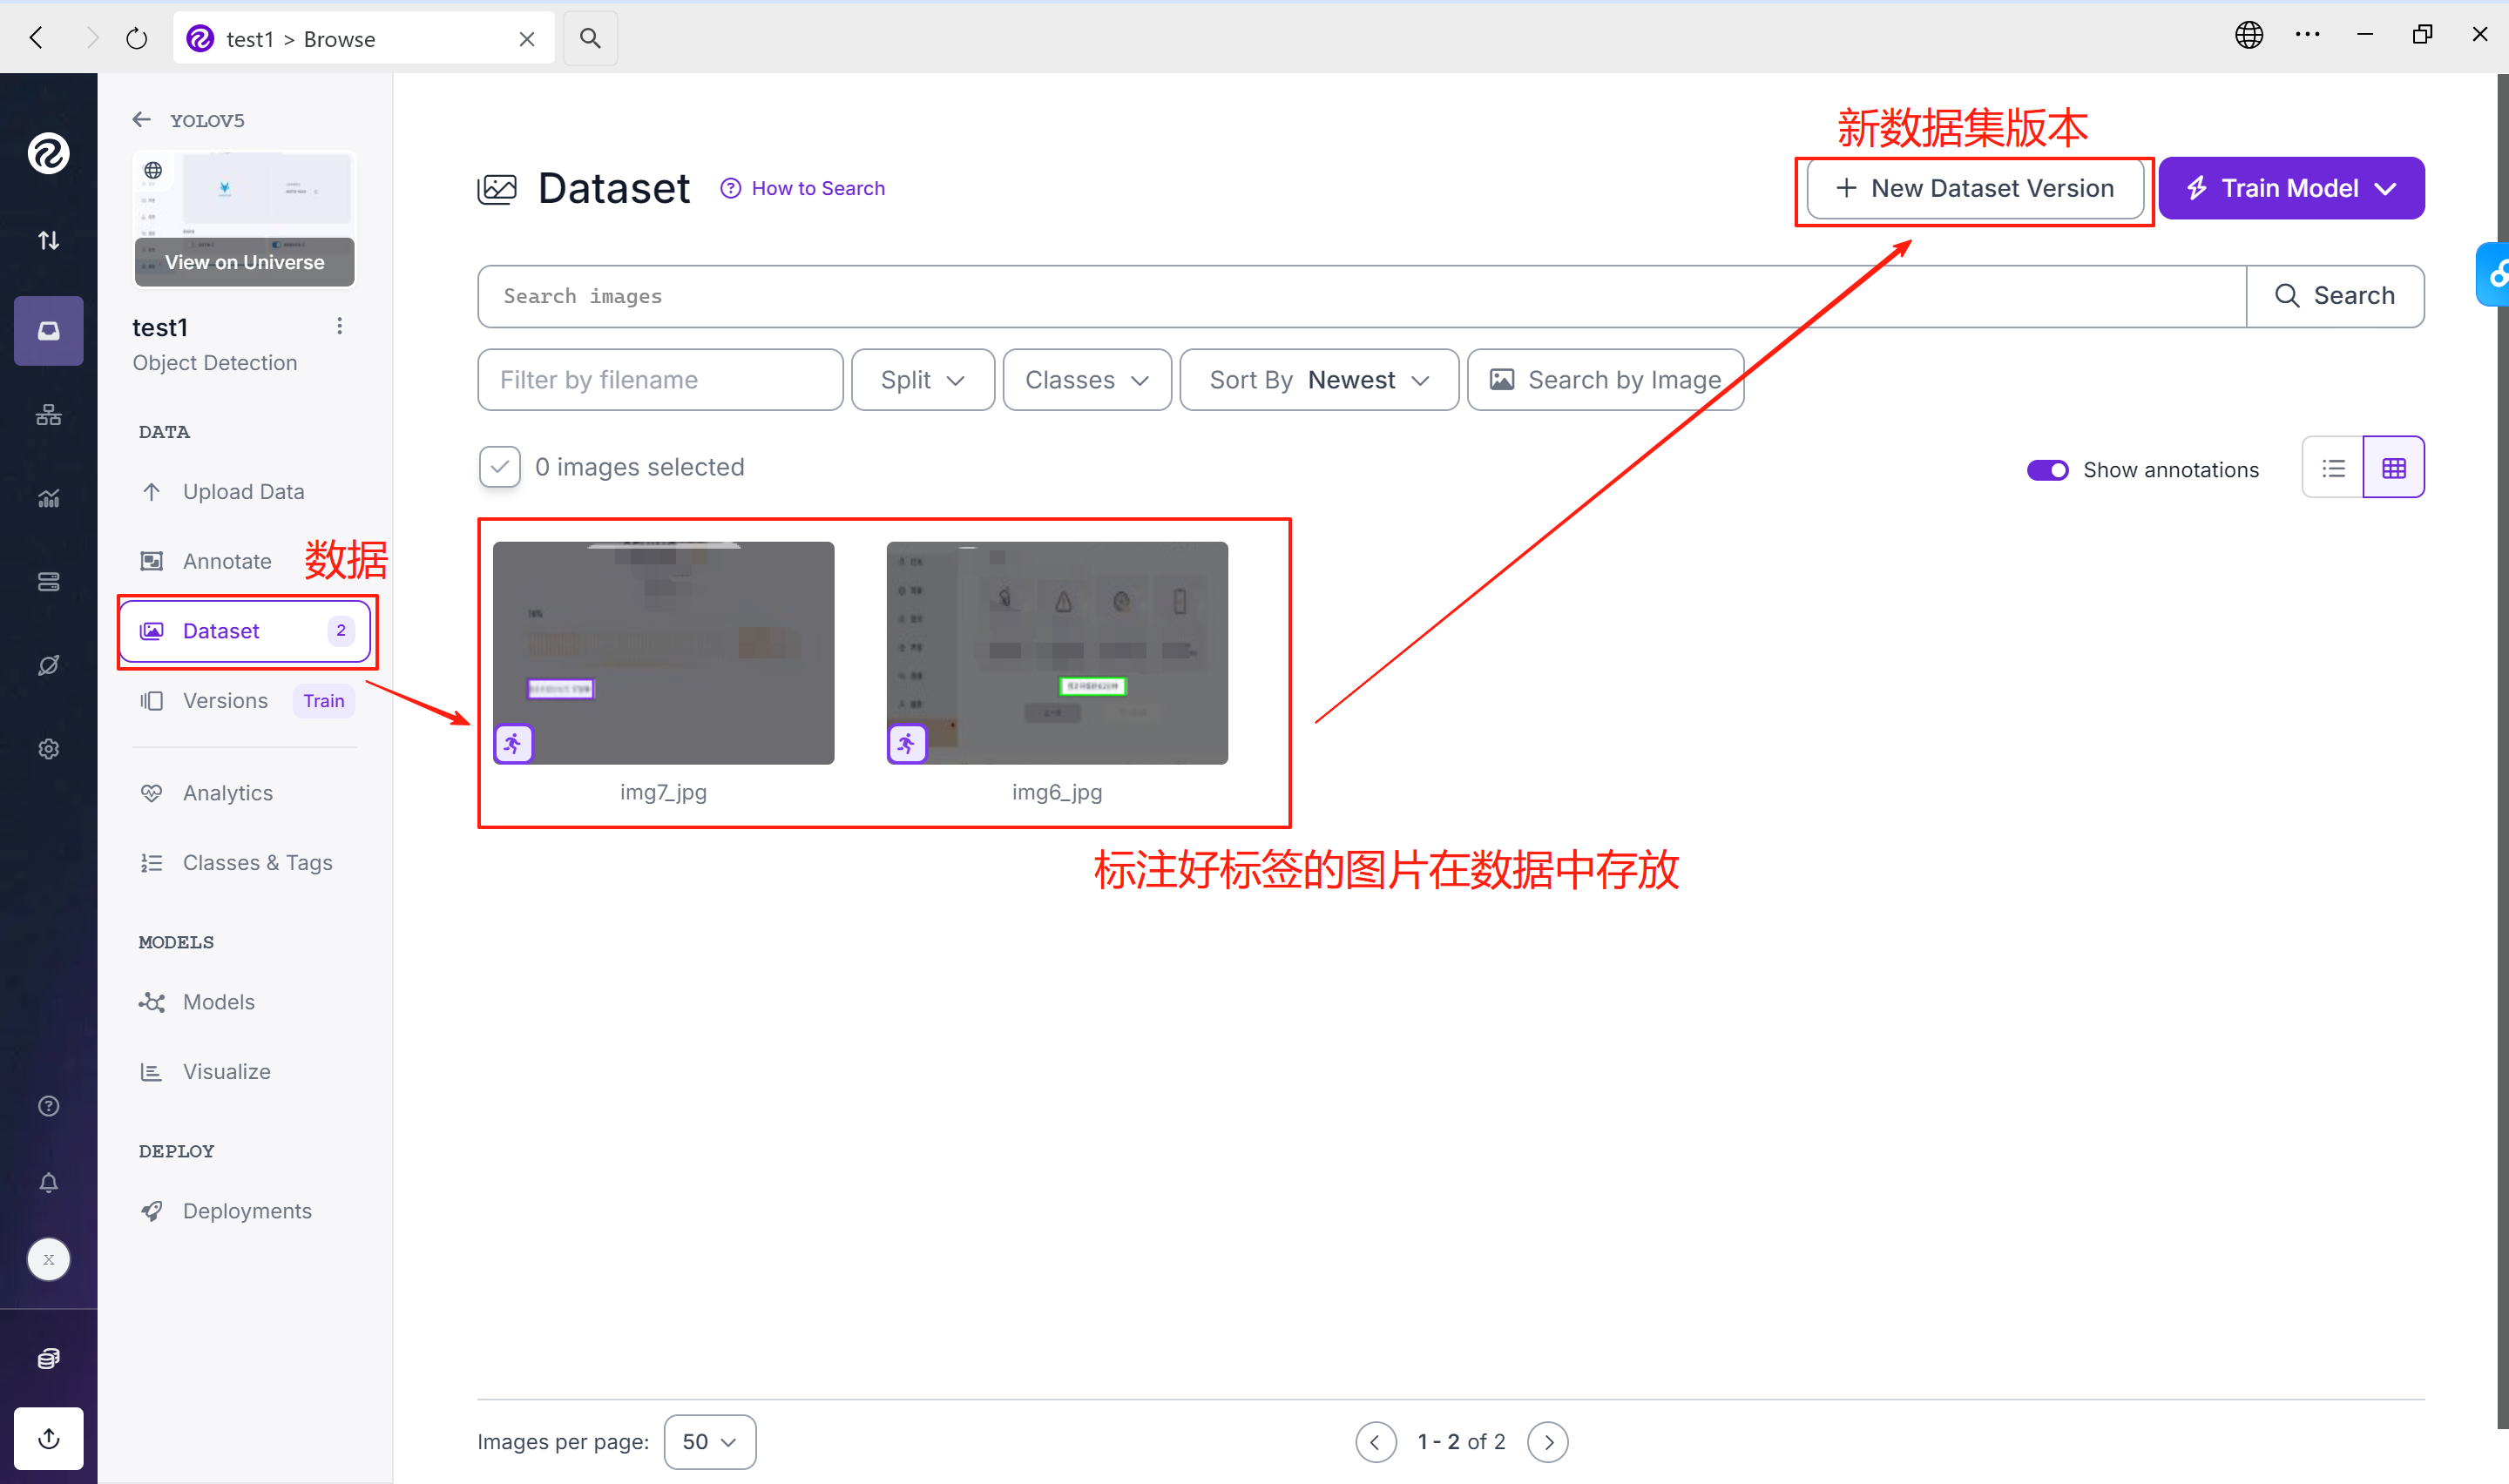Click the Roboflow logo icon
The width and height of the screenshot is (2509, 1484).
tap(48, 153)
